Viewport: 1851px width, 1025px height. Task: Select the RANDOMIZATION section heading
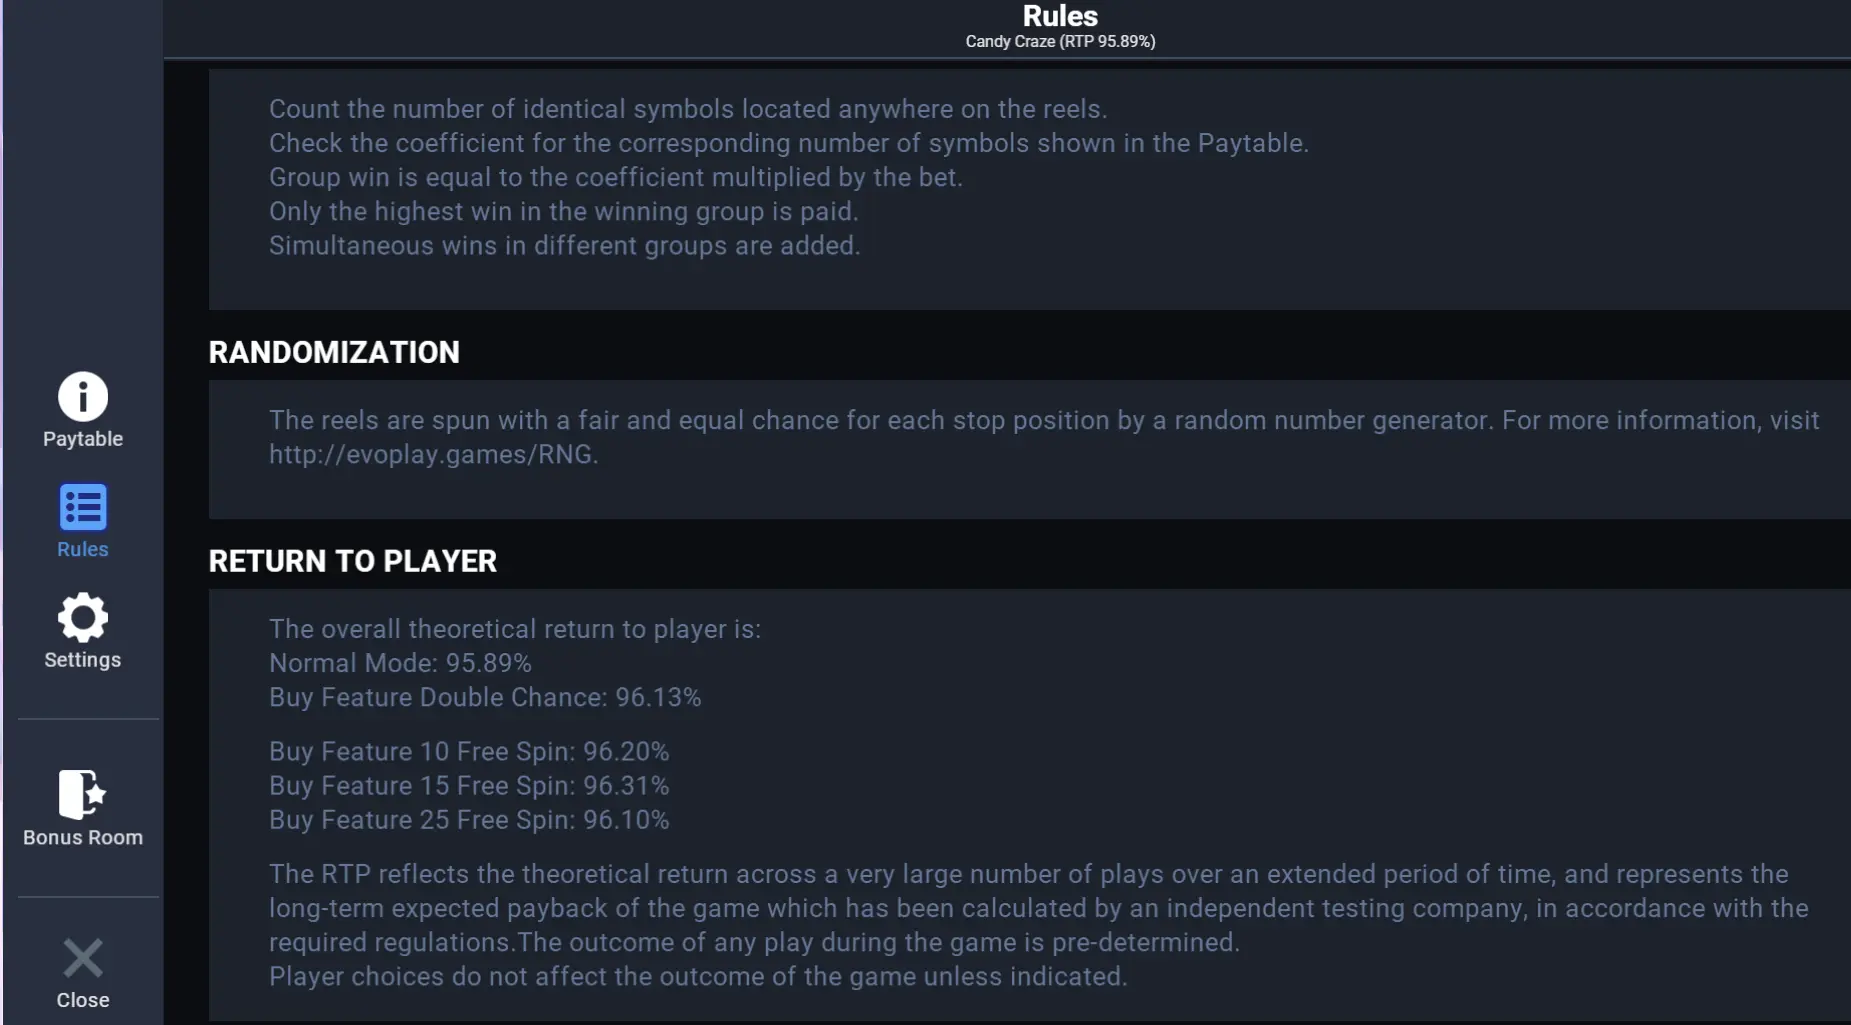334,352
